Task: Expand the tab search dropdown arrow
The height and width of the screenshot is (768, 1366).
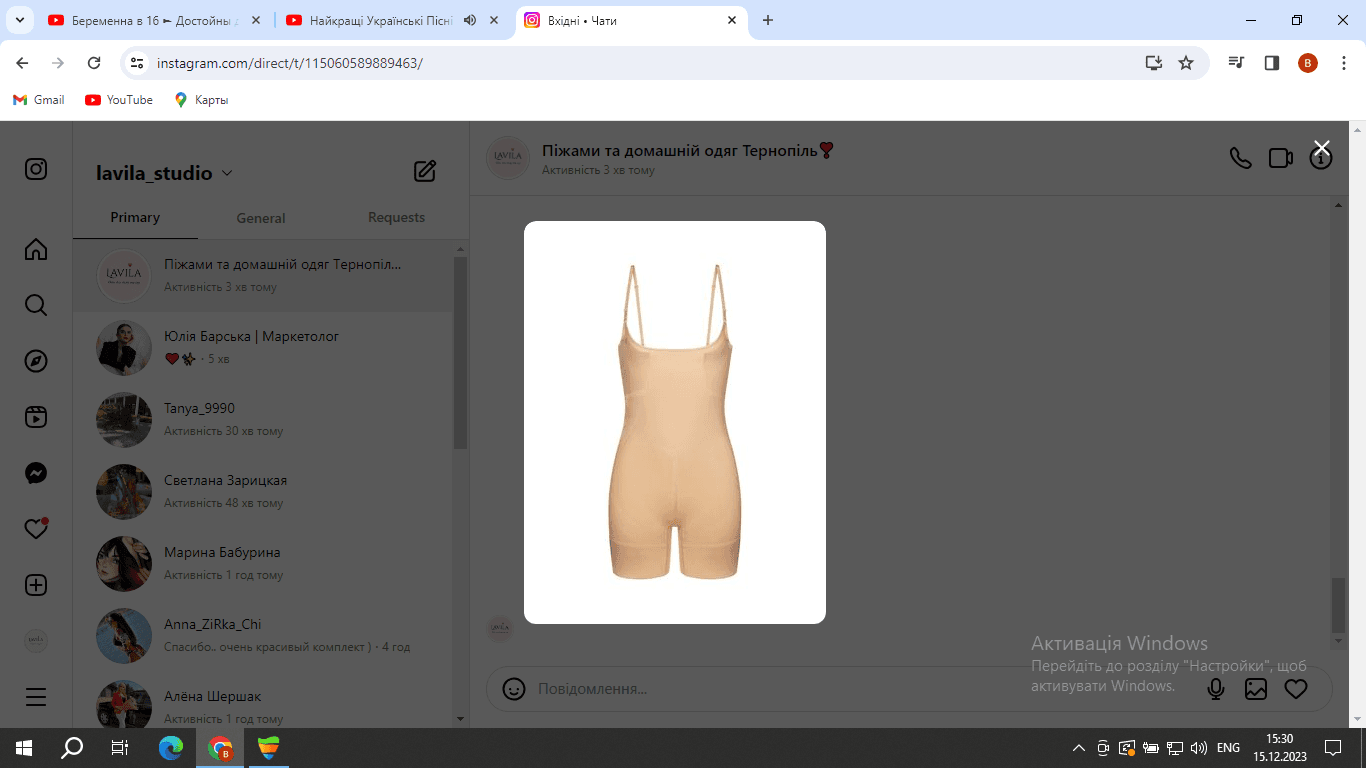Action: [x=19, y=20]
